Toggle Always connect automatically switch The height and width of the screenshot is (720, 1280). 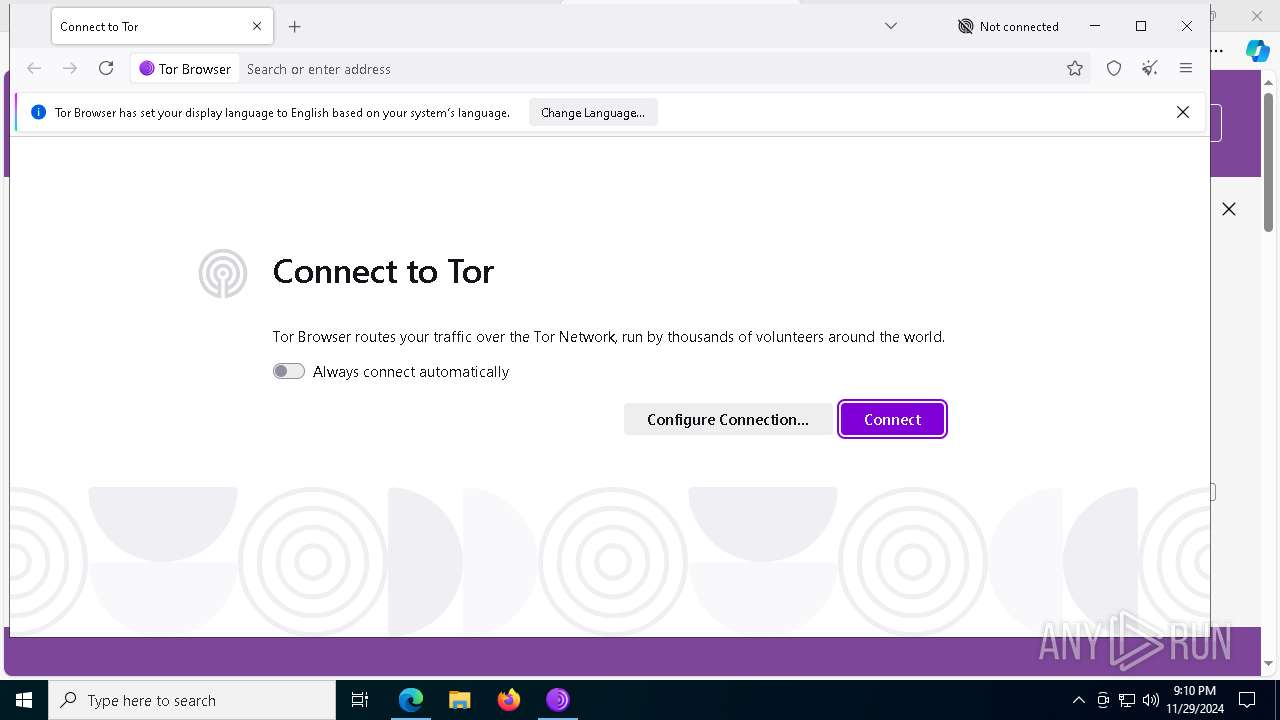point(289,371)
